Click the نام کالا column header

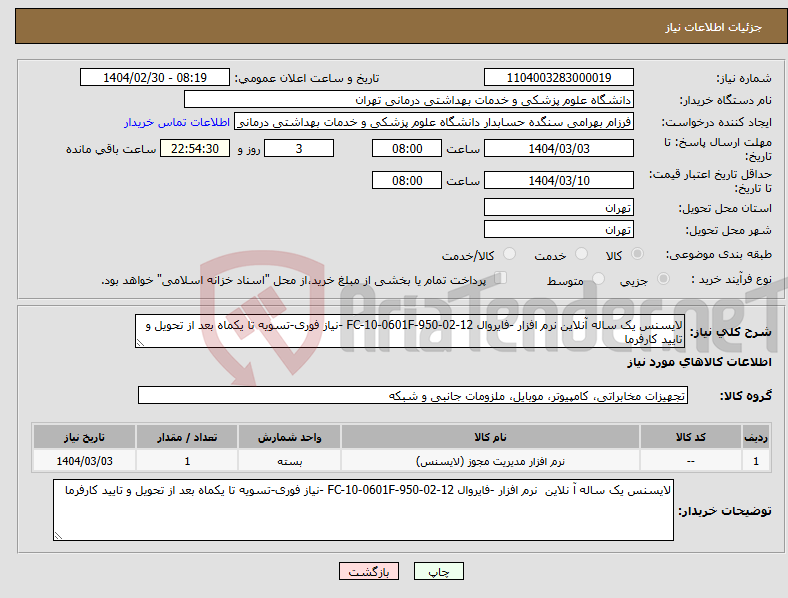tap(490, 437)
